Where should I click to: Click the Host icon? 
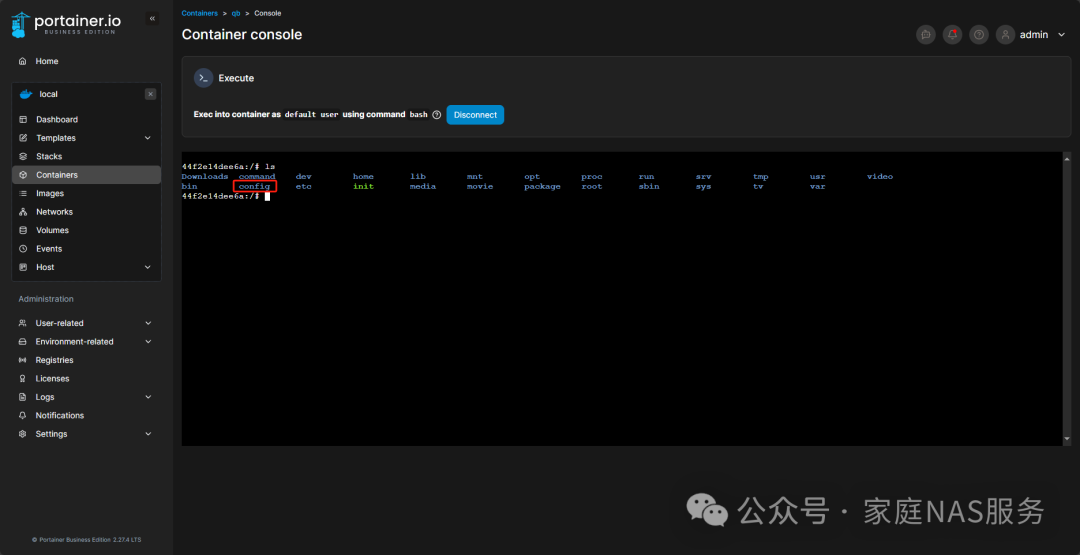point(23,267)
